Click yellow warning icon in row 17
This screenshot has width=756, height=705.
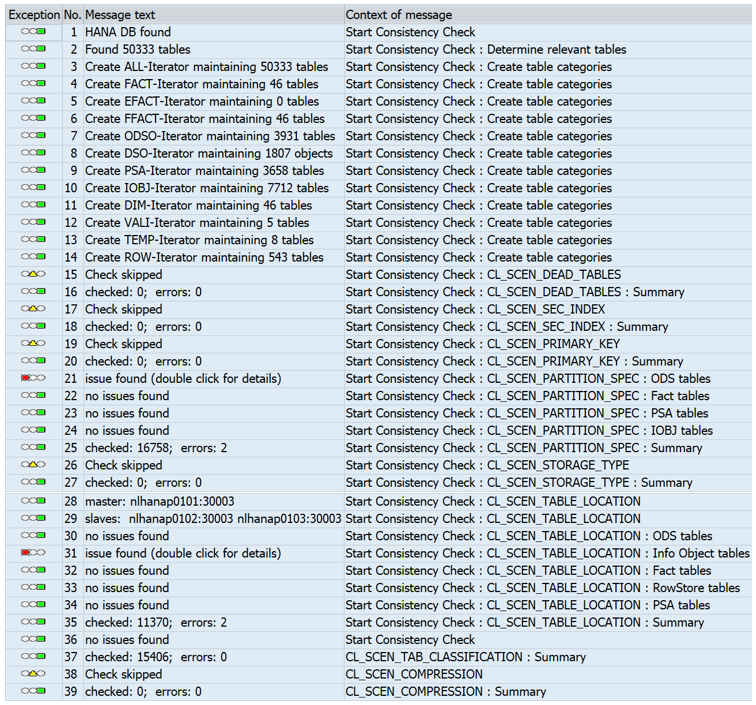click(x=33, y=310)
